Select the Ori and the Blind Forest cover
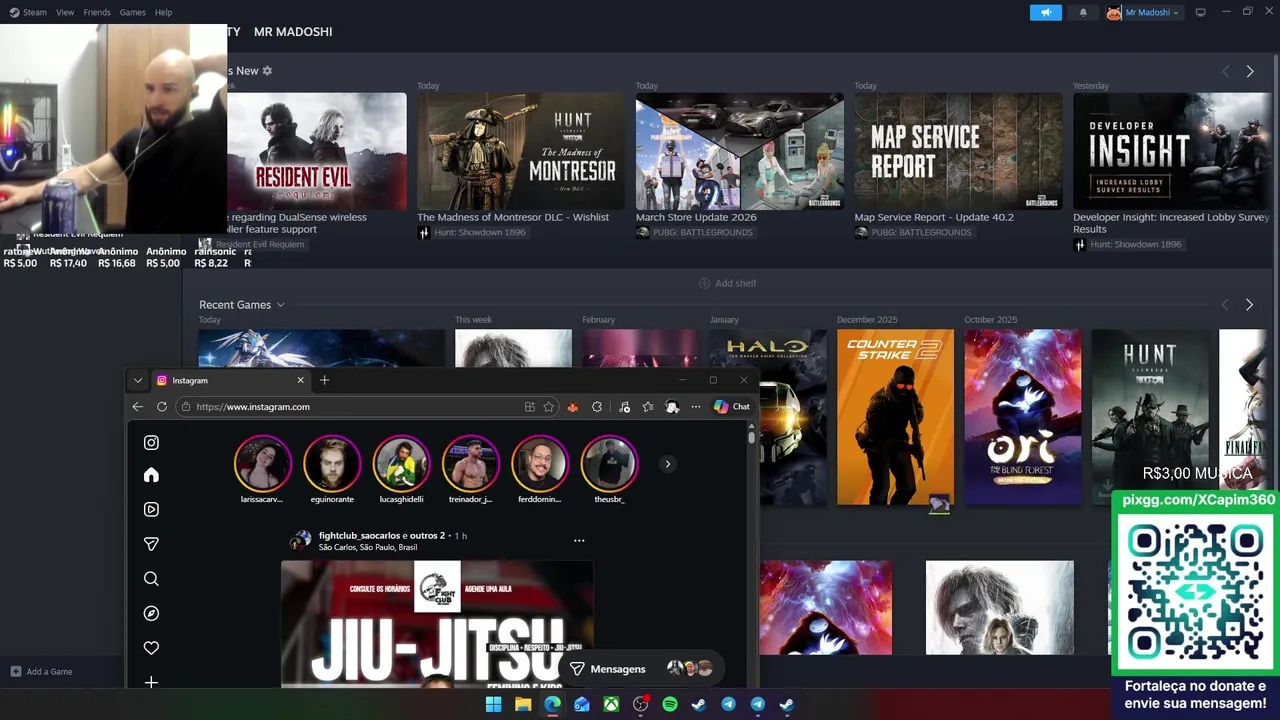The height and width of the screenshot is (720, 1280). 1023,417
